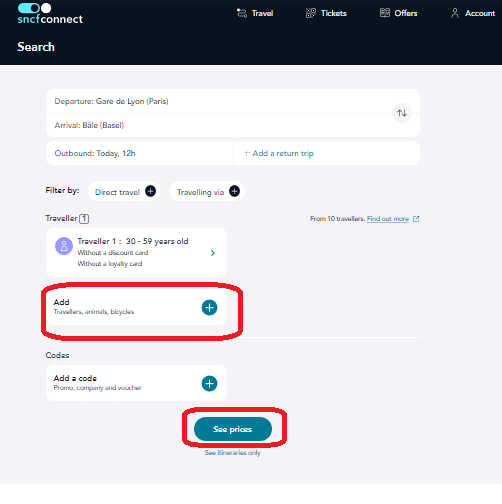Click plus icon to add a code

click(209, 383)
